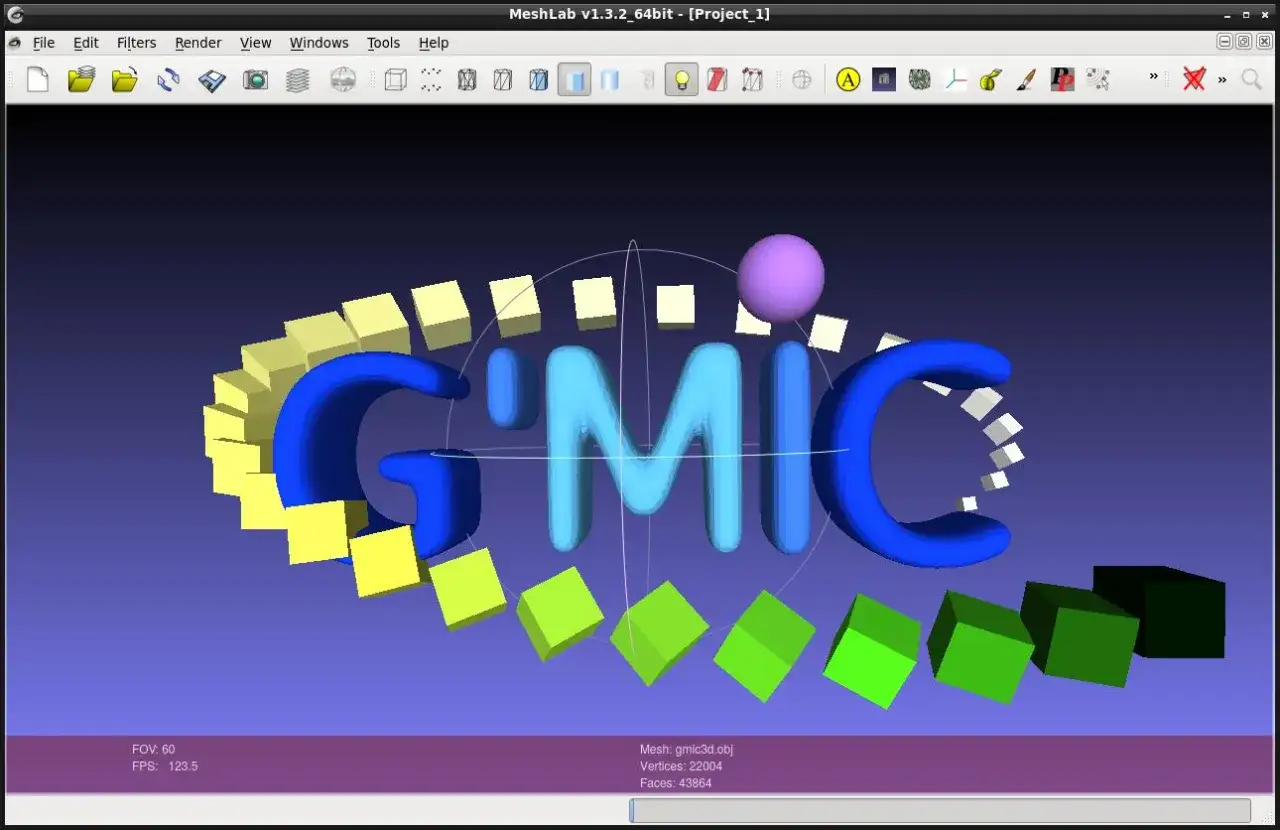Open the Render menu
The image size is (1280, 830).
click(x=198, y=43)
